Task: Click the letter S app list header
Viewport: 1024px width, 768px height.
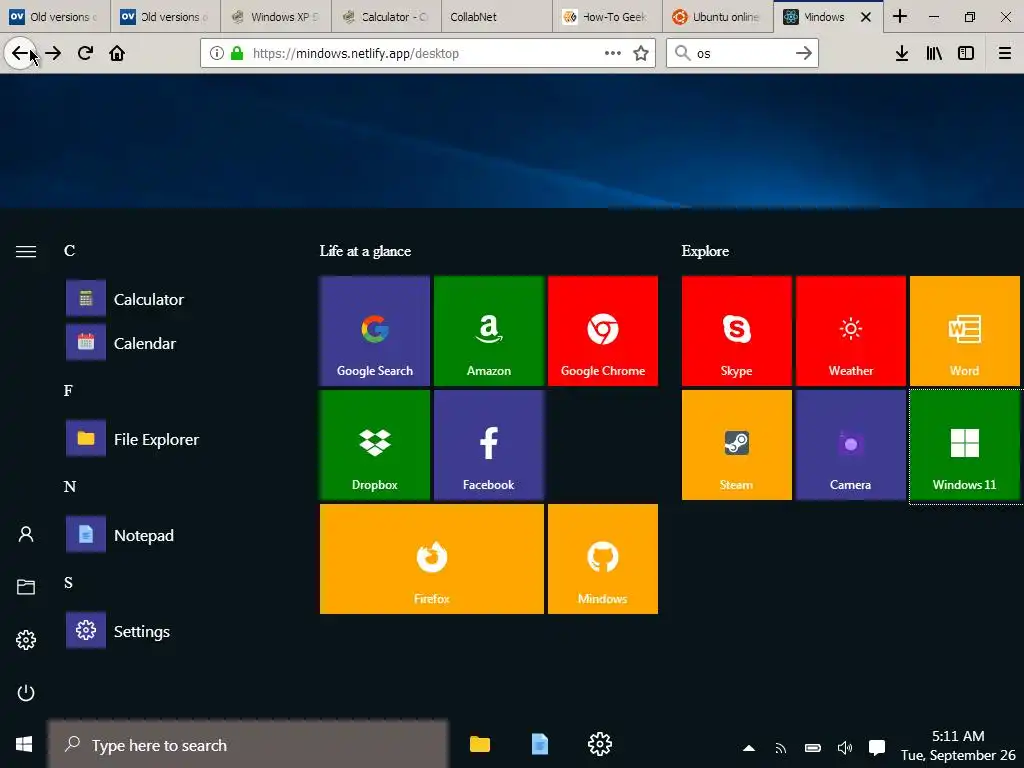Action: coord(69,583)
